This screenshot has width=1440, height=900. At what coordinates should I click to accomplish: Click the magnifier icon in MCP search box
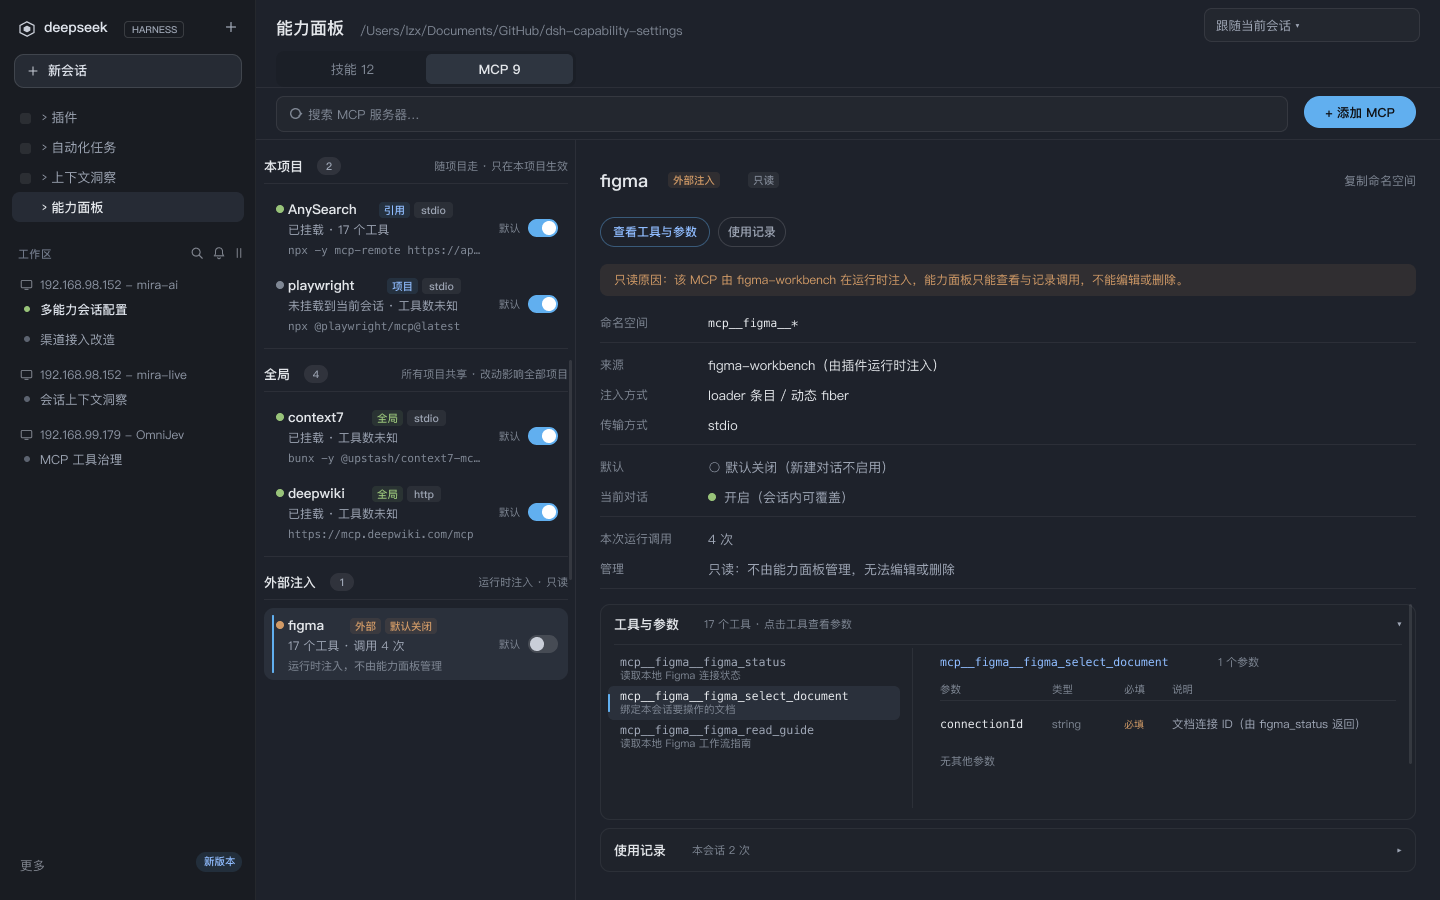click(296, 114)
